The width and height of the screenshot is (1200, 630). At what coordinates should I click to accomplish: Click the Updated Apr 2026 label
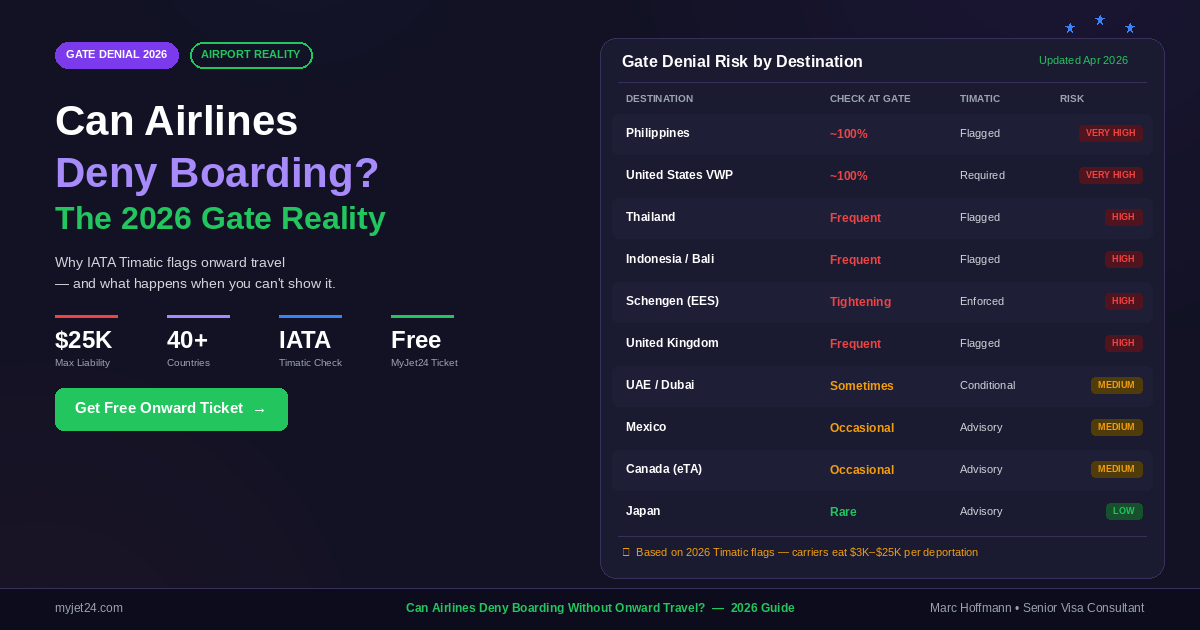1083,60
